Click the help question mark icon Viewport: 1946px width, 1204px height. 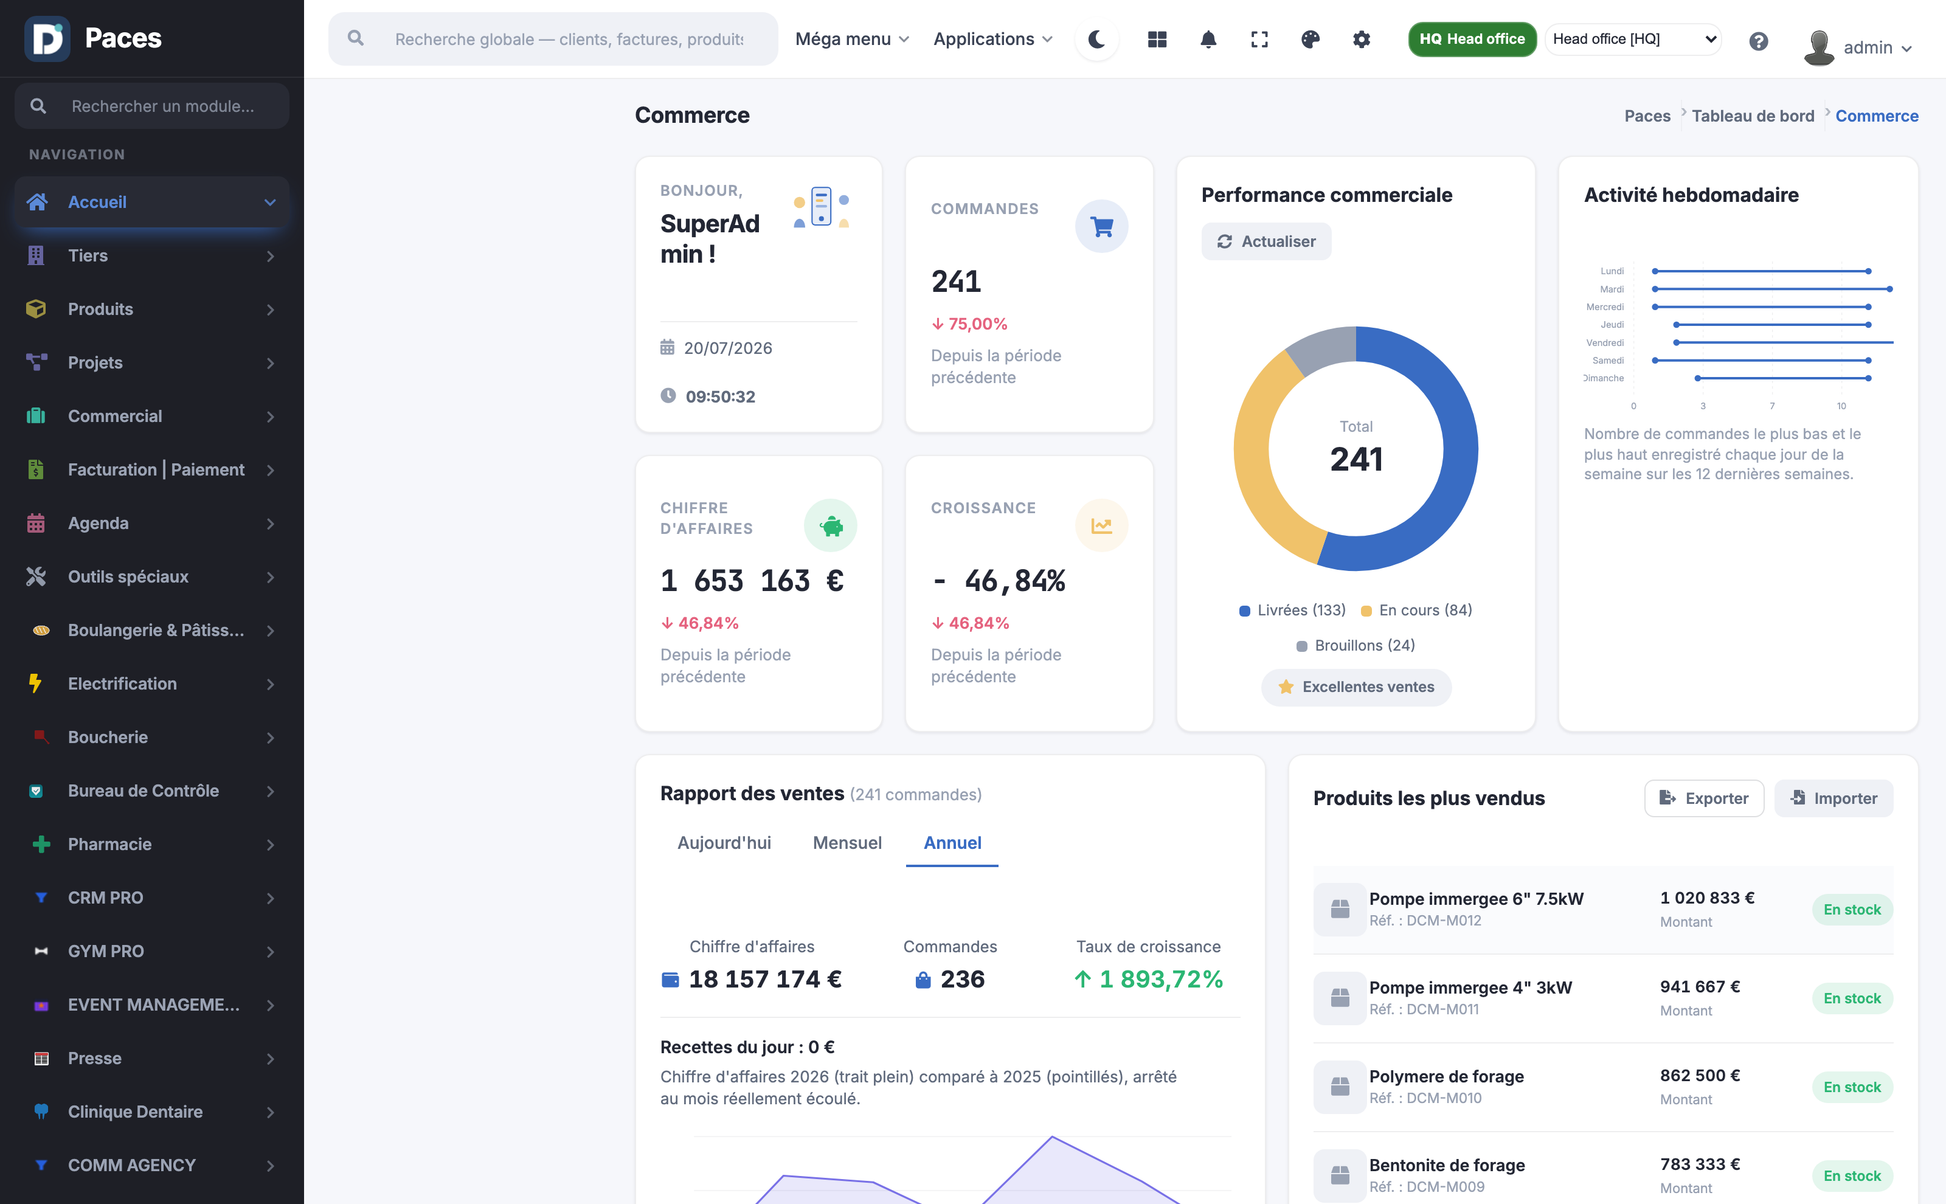1758,41
